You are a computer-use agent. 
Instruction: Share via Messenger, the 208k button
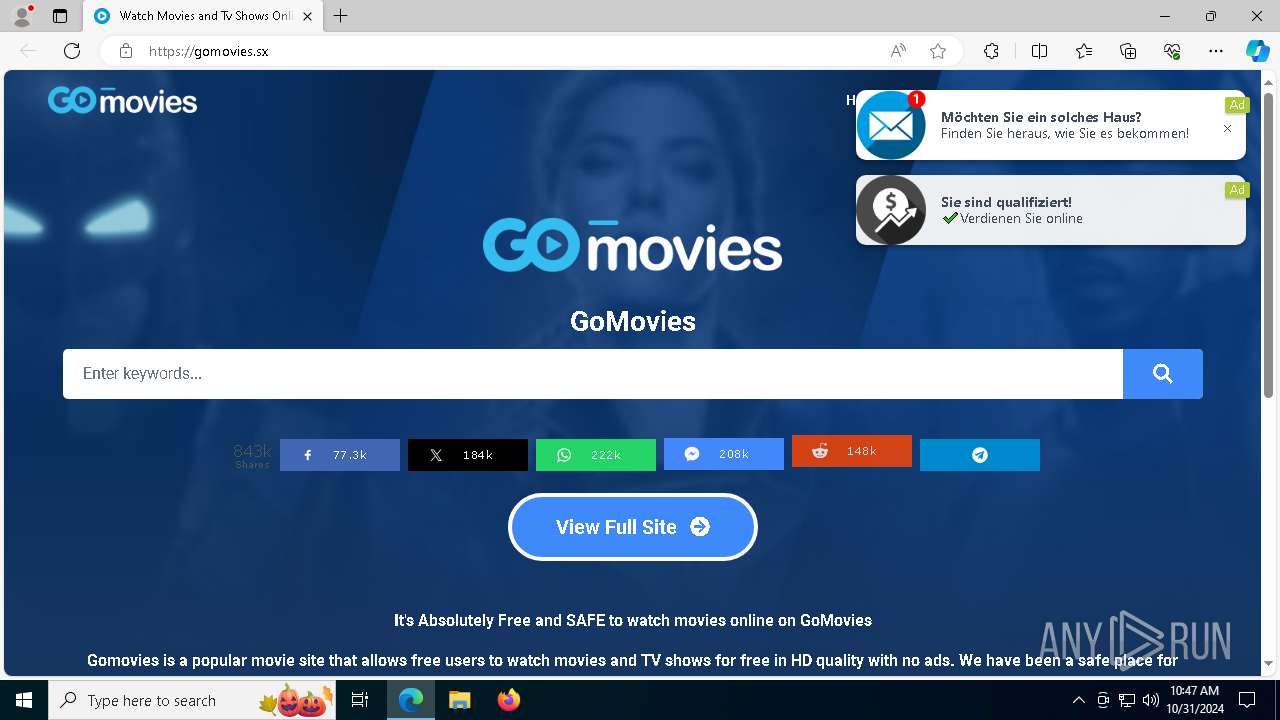(x=724, y=454)
